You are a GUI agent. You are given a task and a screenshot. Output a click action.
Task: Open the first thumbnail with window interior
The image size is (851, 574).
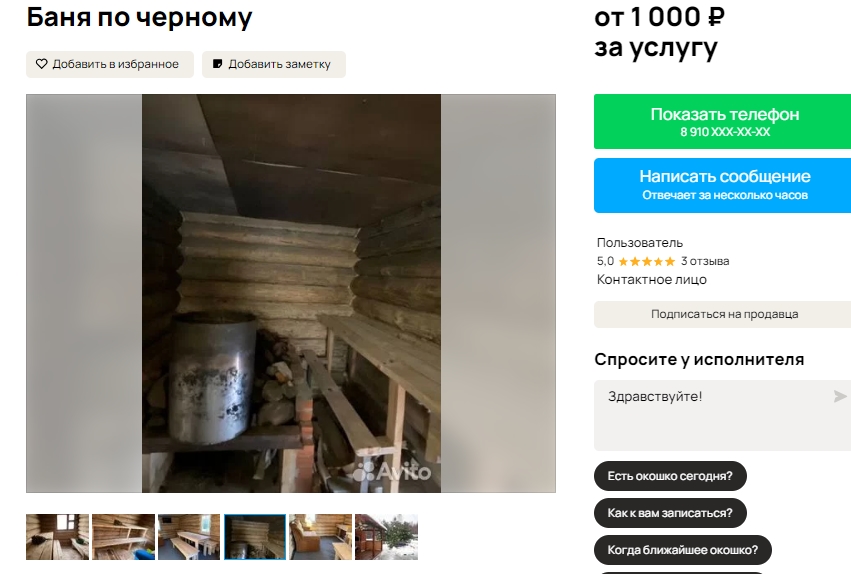pos(58,537)
